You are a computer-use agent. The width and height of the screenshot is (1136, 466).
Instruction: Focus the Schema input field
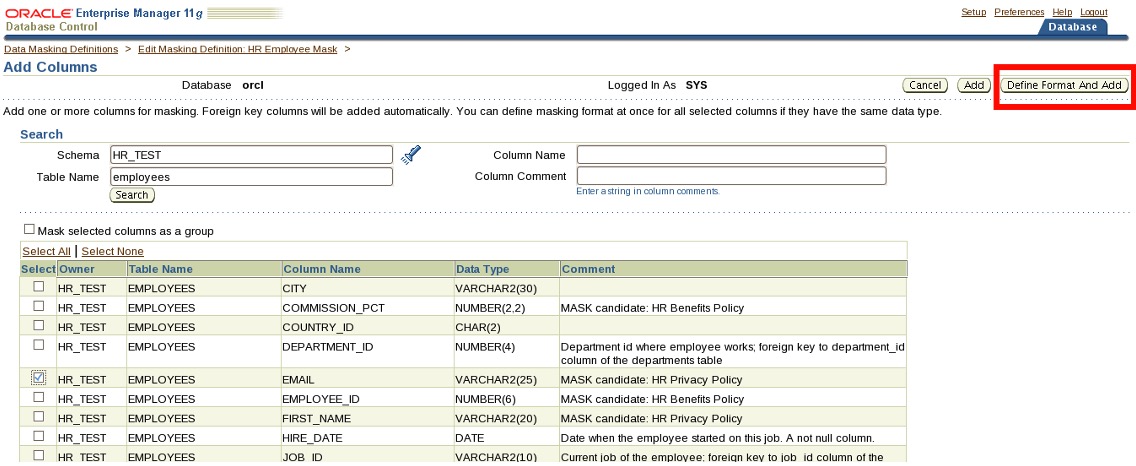[251, 155]
